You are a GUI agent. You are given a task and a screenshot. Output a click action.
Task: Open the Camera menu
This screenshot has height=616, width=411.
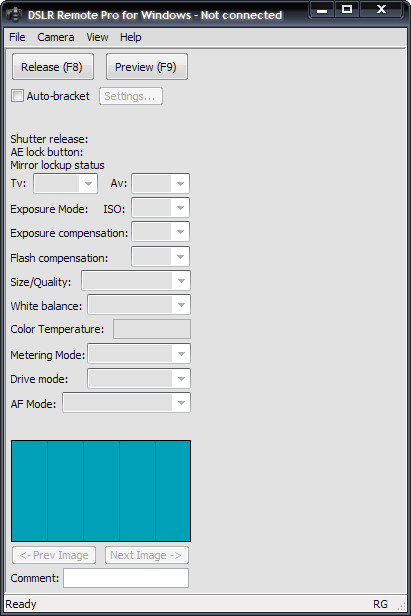55,37
